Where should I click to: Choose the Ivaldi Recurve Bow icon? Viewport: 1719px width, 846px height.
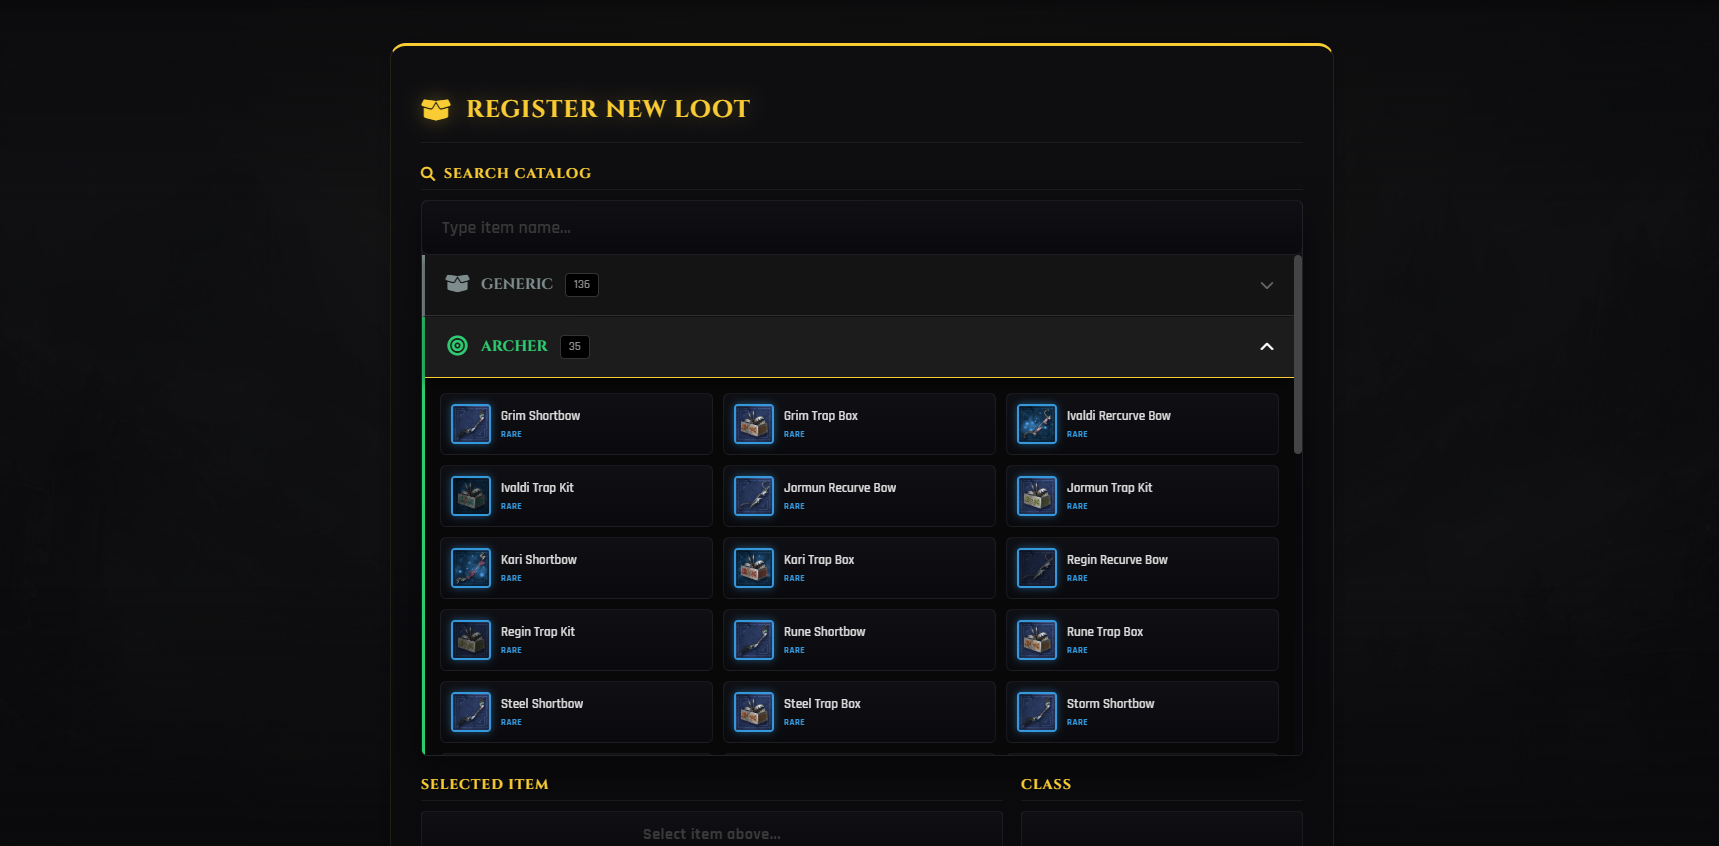(x=1036, y=424)
